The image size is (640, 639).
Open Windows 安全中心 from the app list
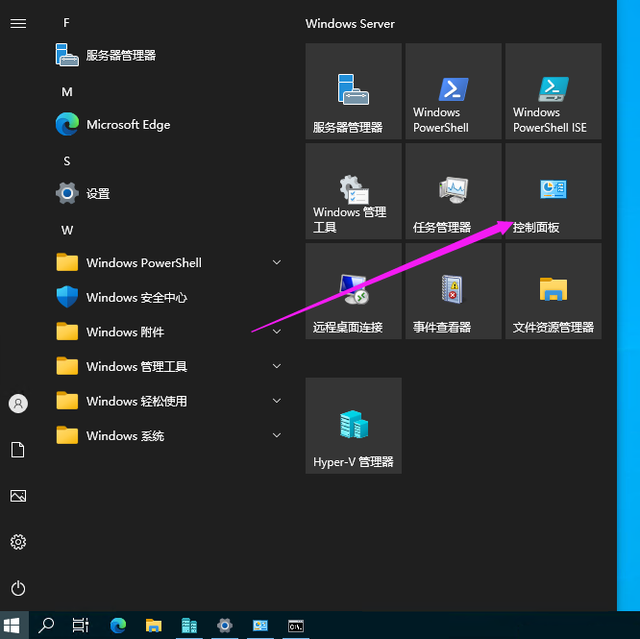pyautogui.click(x=169, y=297)
